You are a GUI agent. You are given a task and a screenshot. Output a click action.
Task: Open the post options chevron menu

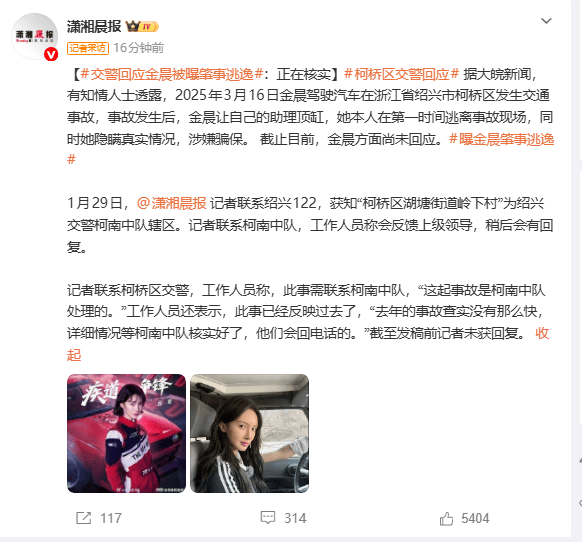pos(546,21)
